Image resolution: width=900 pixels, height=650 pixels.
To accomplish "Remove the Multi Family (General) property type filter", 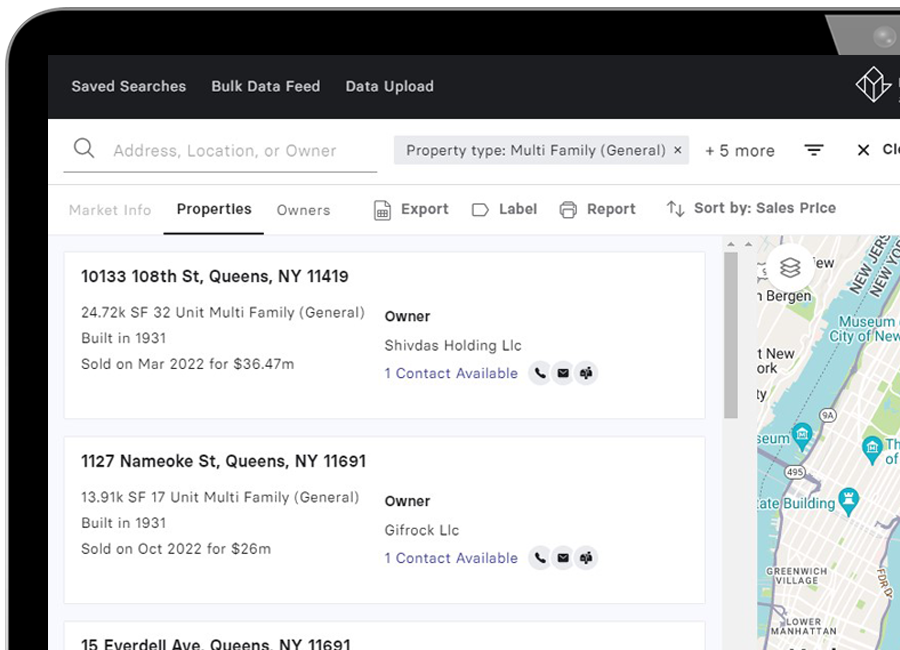I will [678, 149].
